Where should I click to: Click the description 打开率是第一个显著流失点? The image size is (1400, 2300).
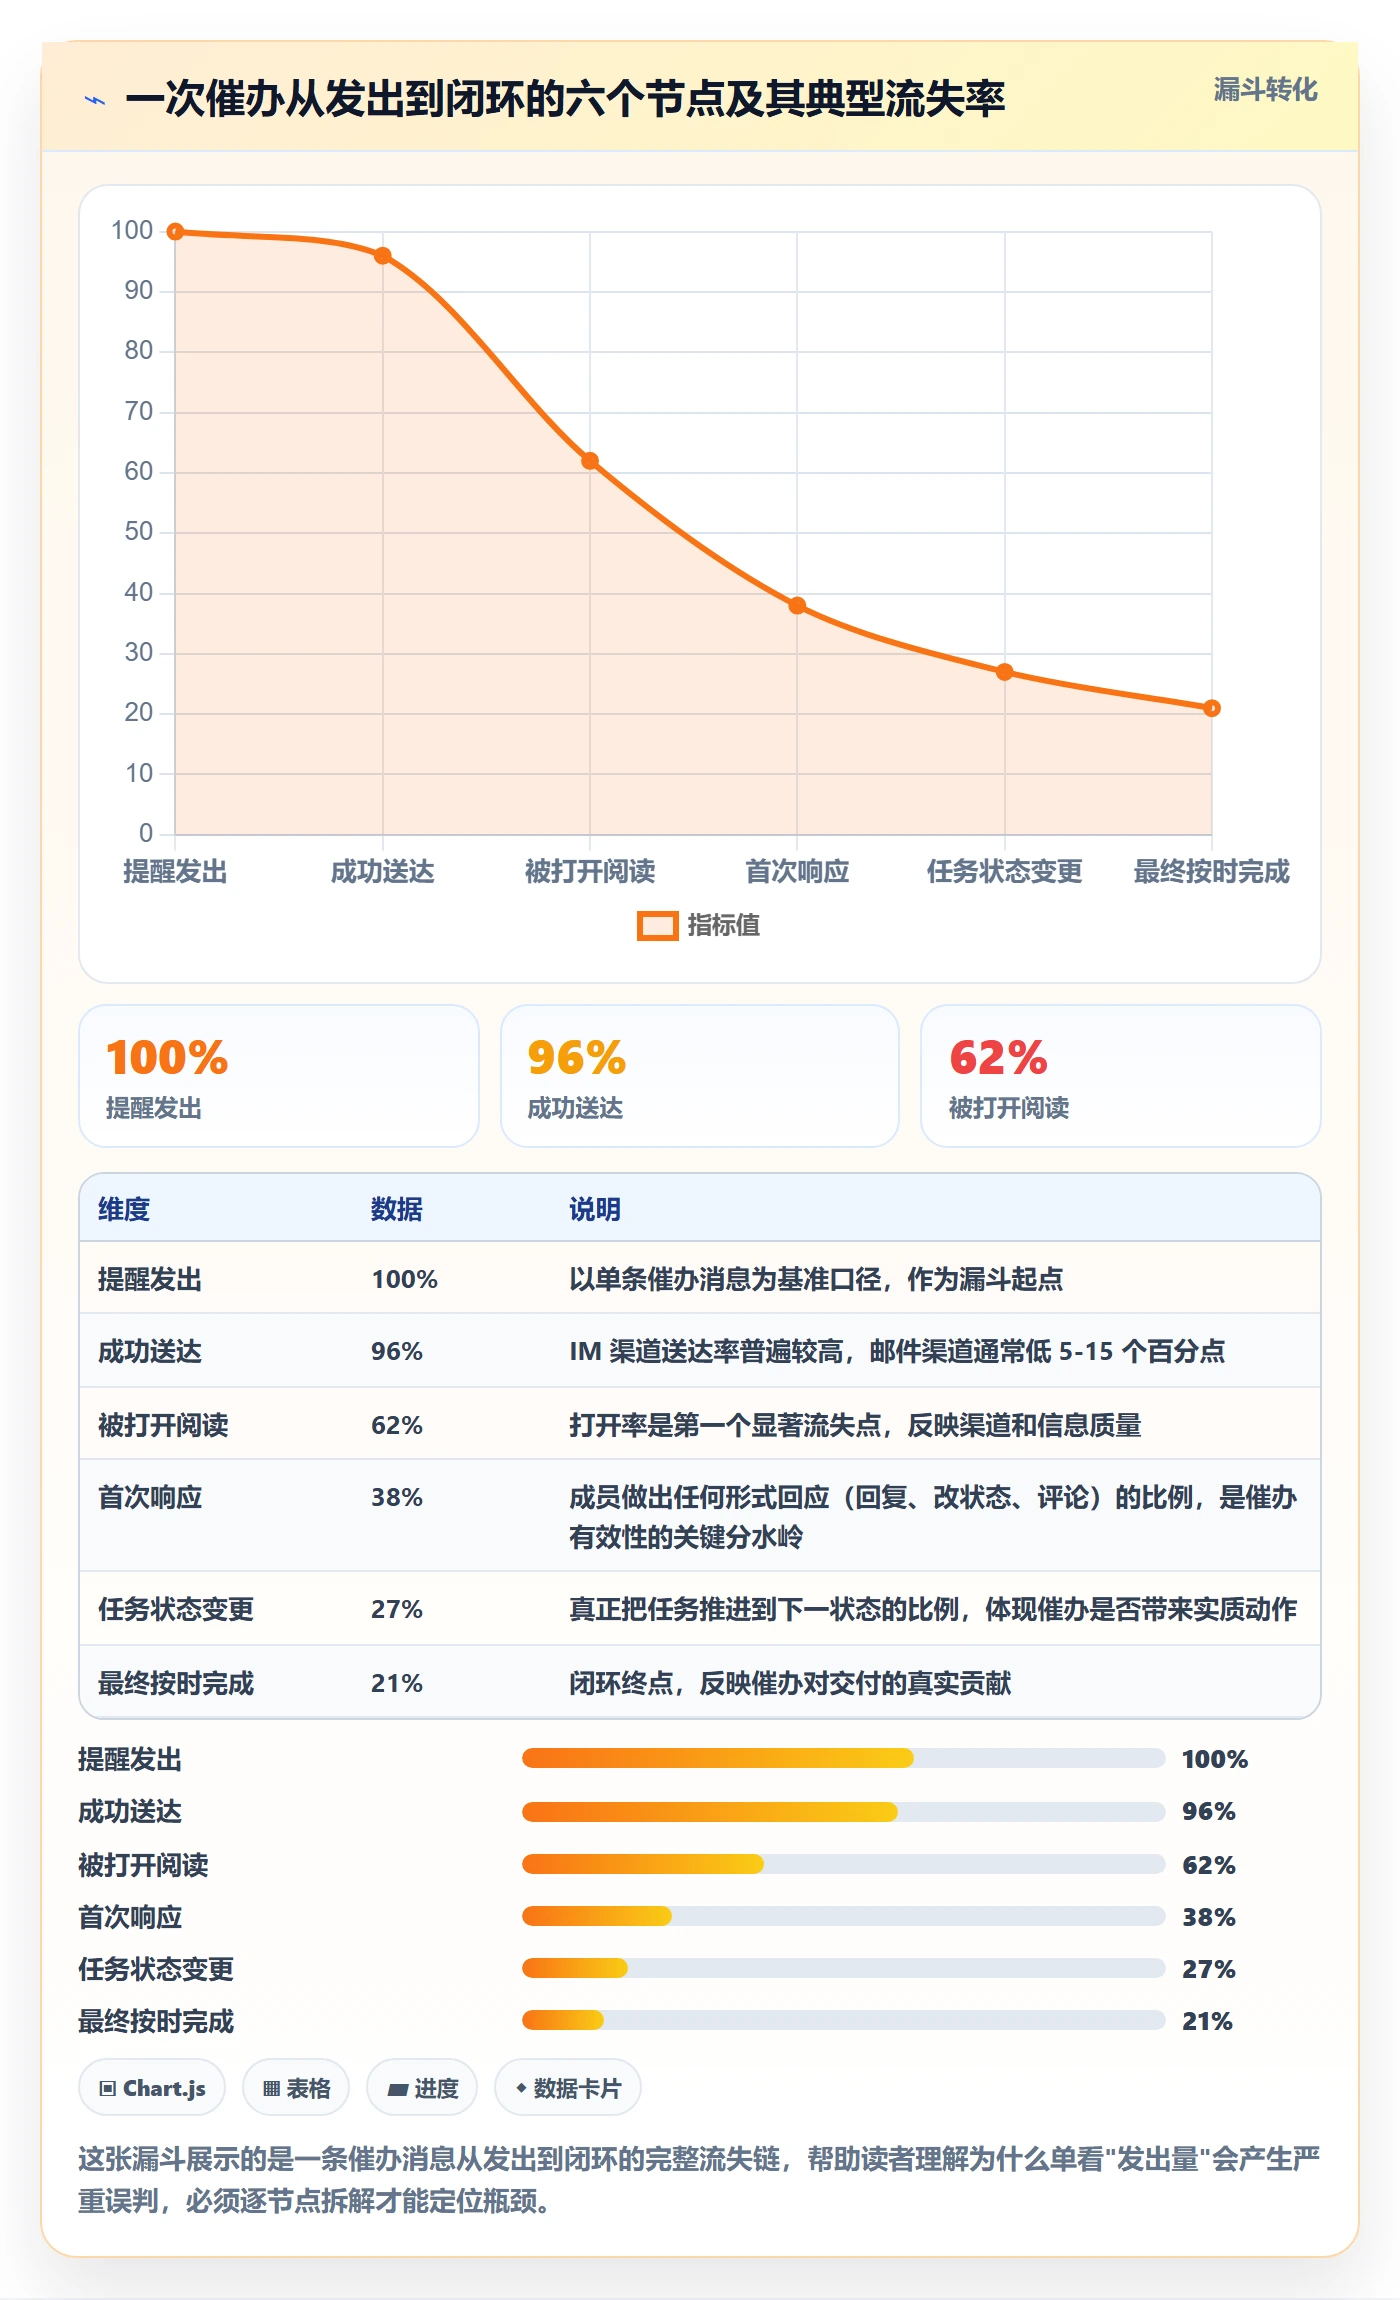click(855, 1426)
